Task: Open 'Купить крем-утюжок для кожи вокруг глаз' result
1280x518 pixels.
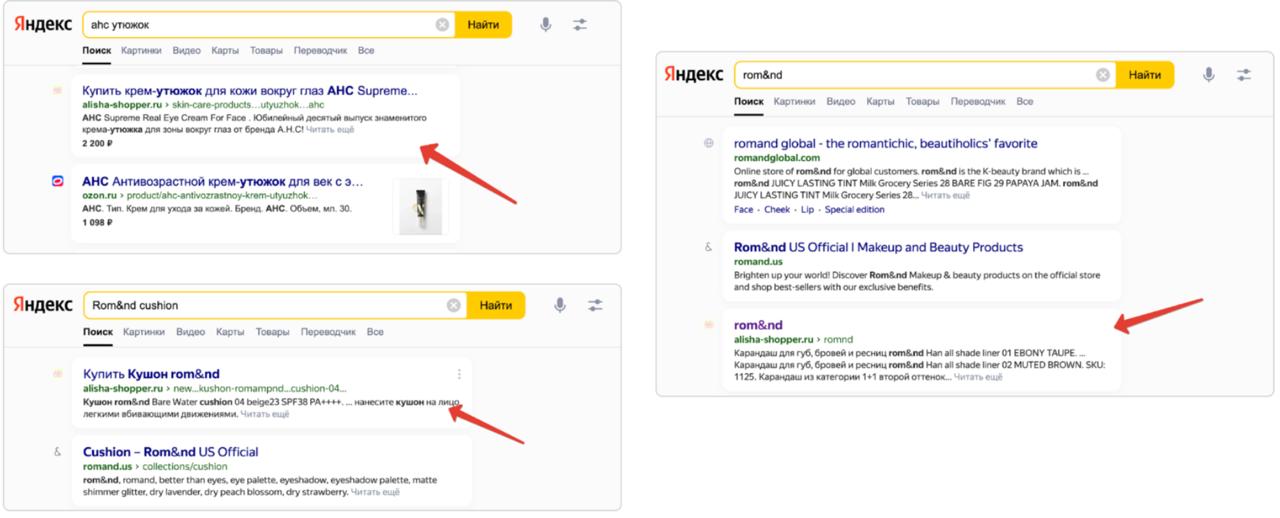Action: pyautogui.click(x=249, y=90)
